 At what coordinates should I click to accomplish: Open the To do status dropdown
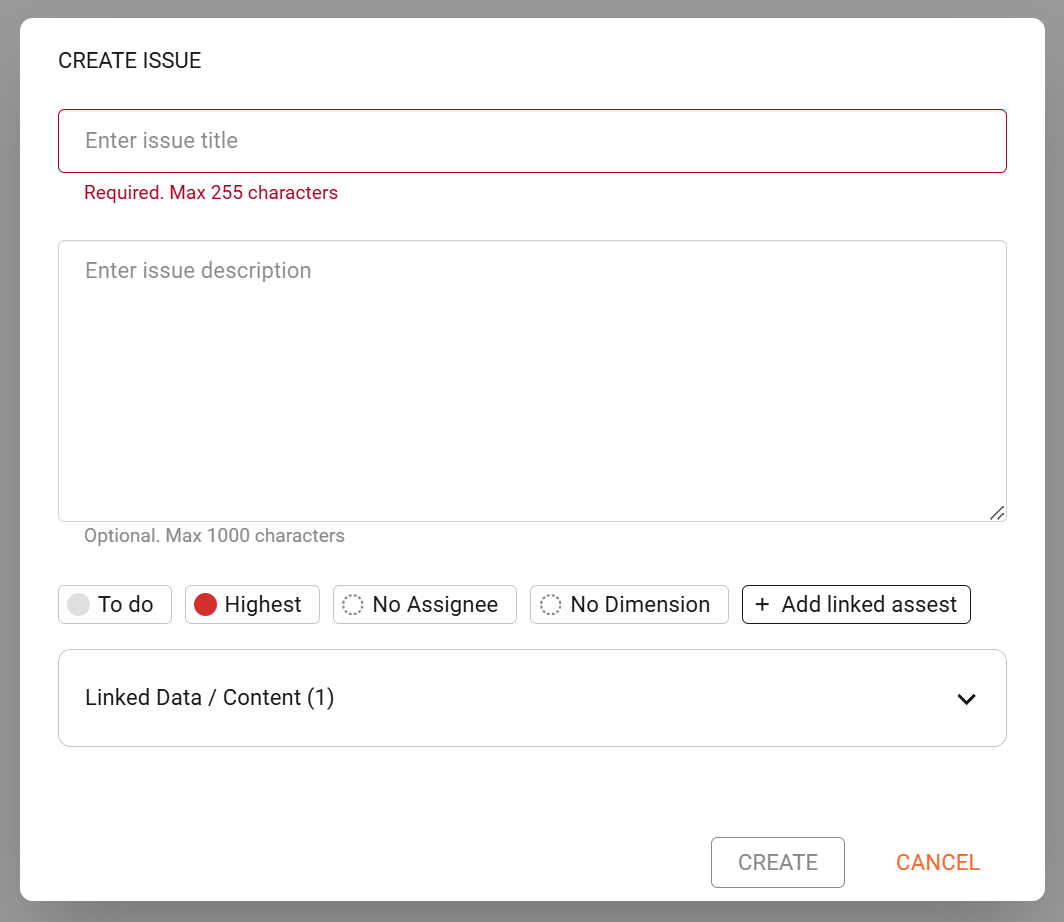click(126, 605)
